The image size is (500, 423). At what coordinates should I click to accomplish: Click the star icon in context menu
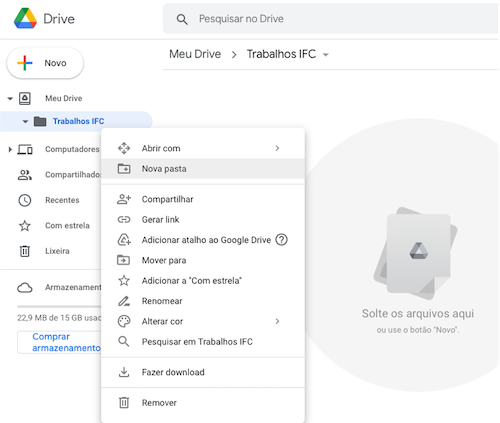124,281
